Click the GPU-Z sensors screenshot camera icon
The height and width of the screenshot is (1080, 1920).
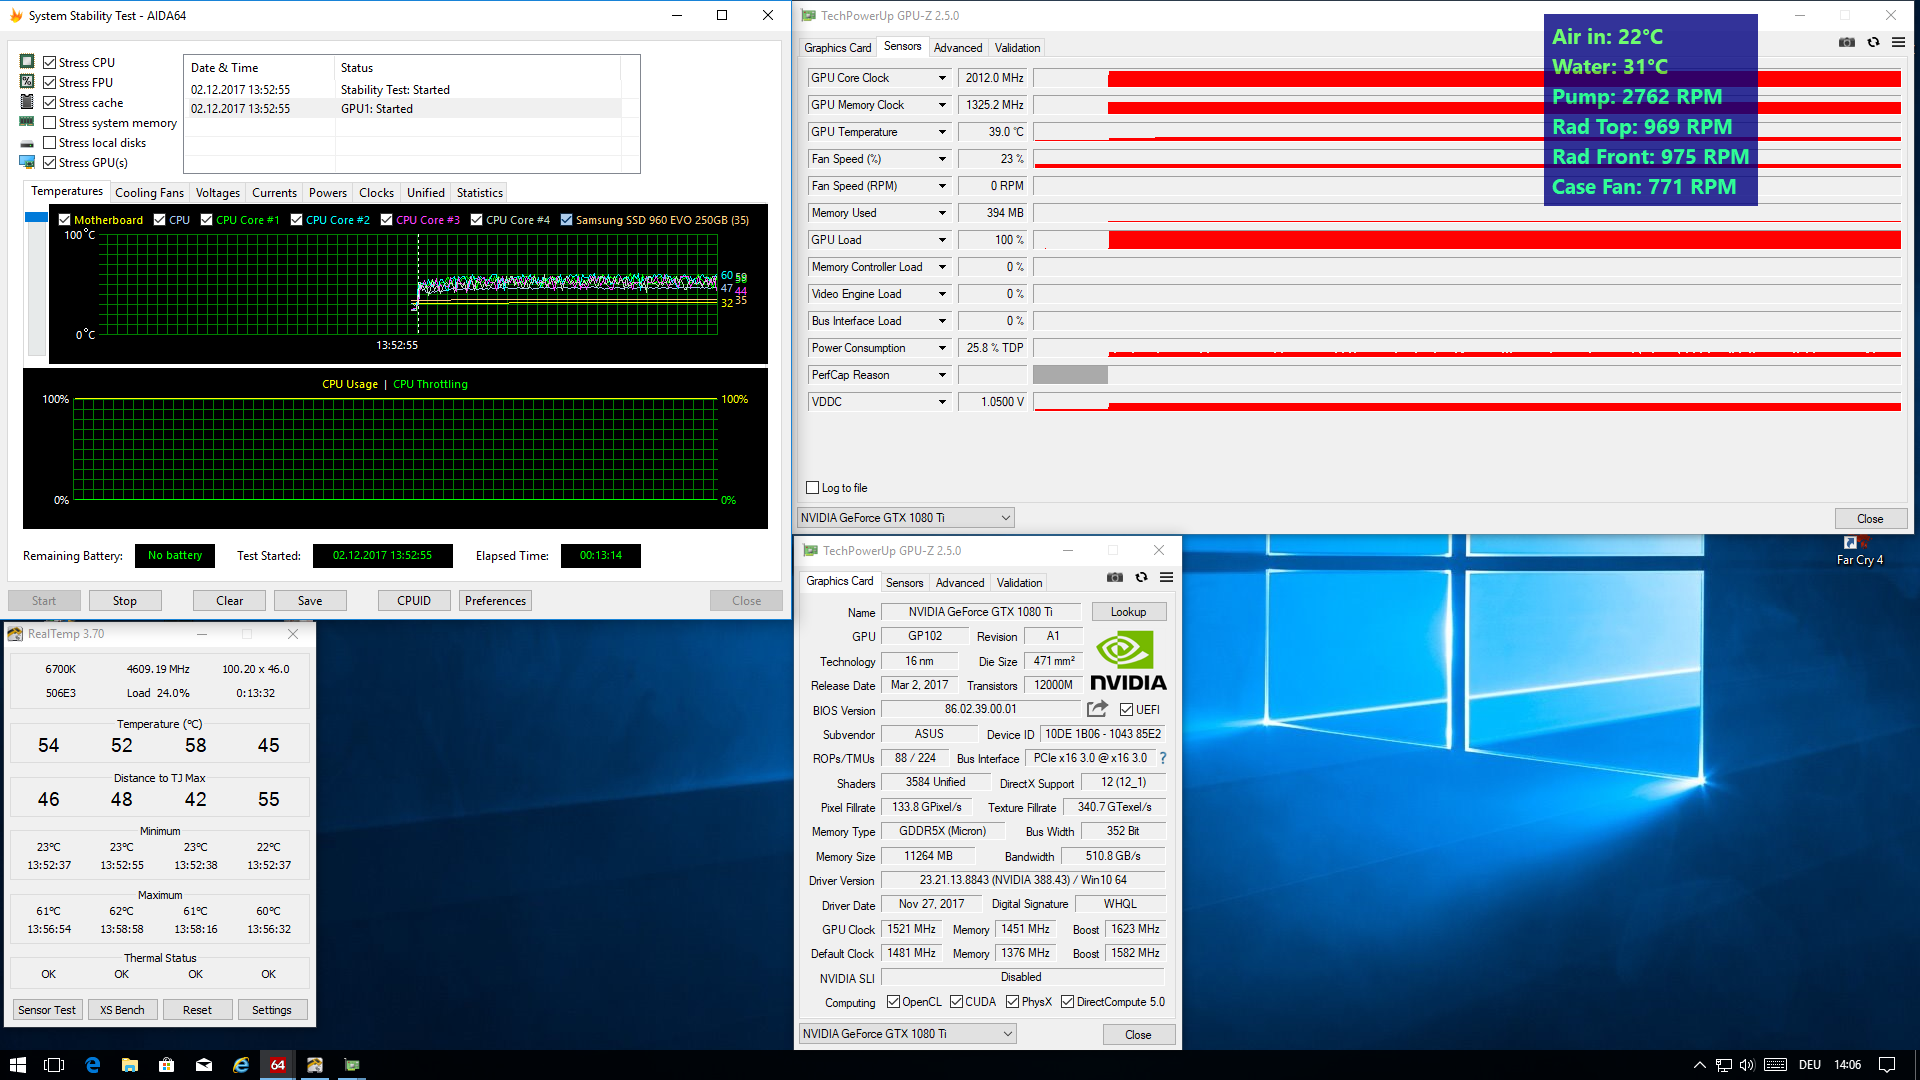click(x=1846, y=42)
